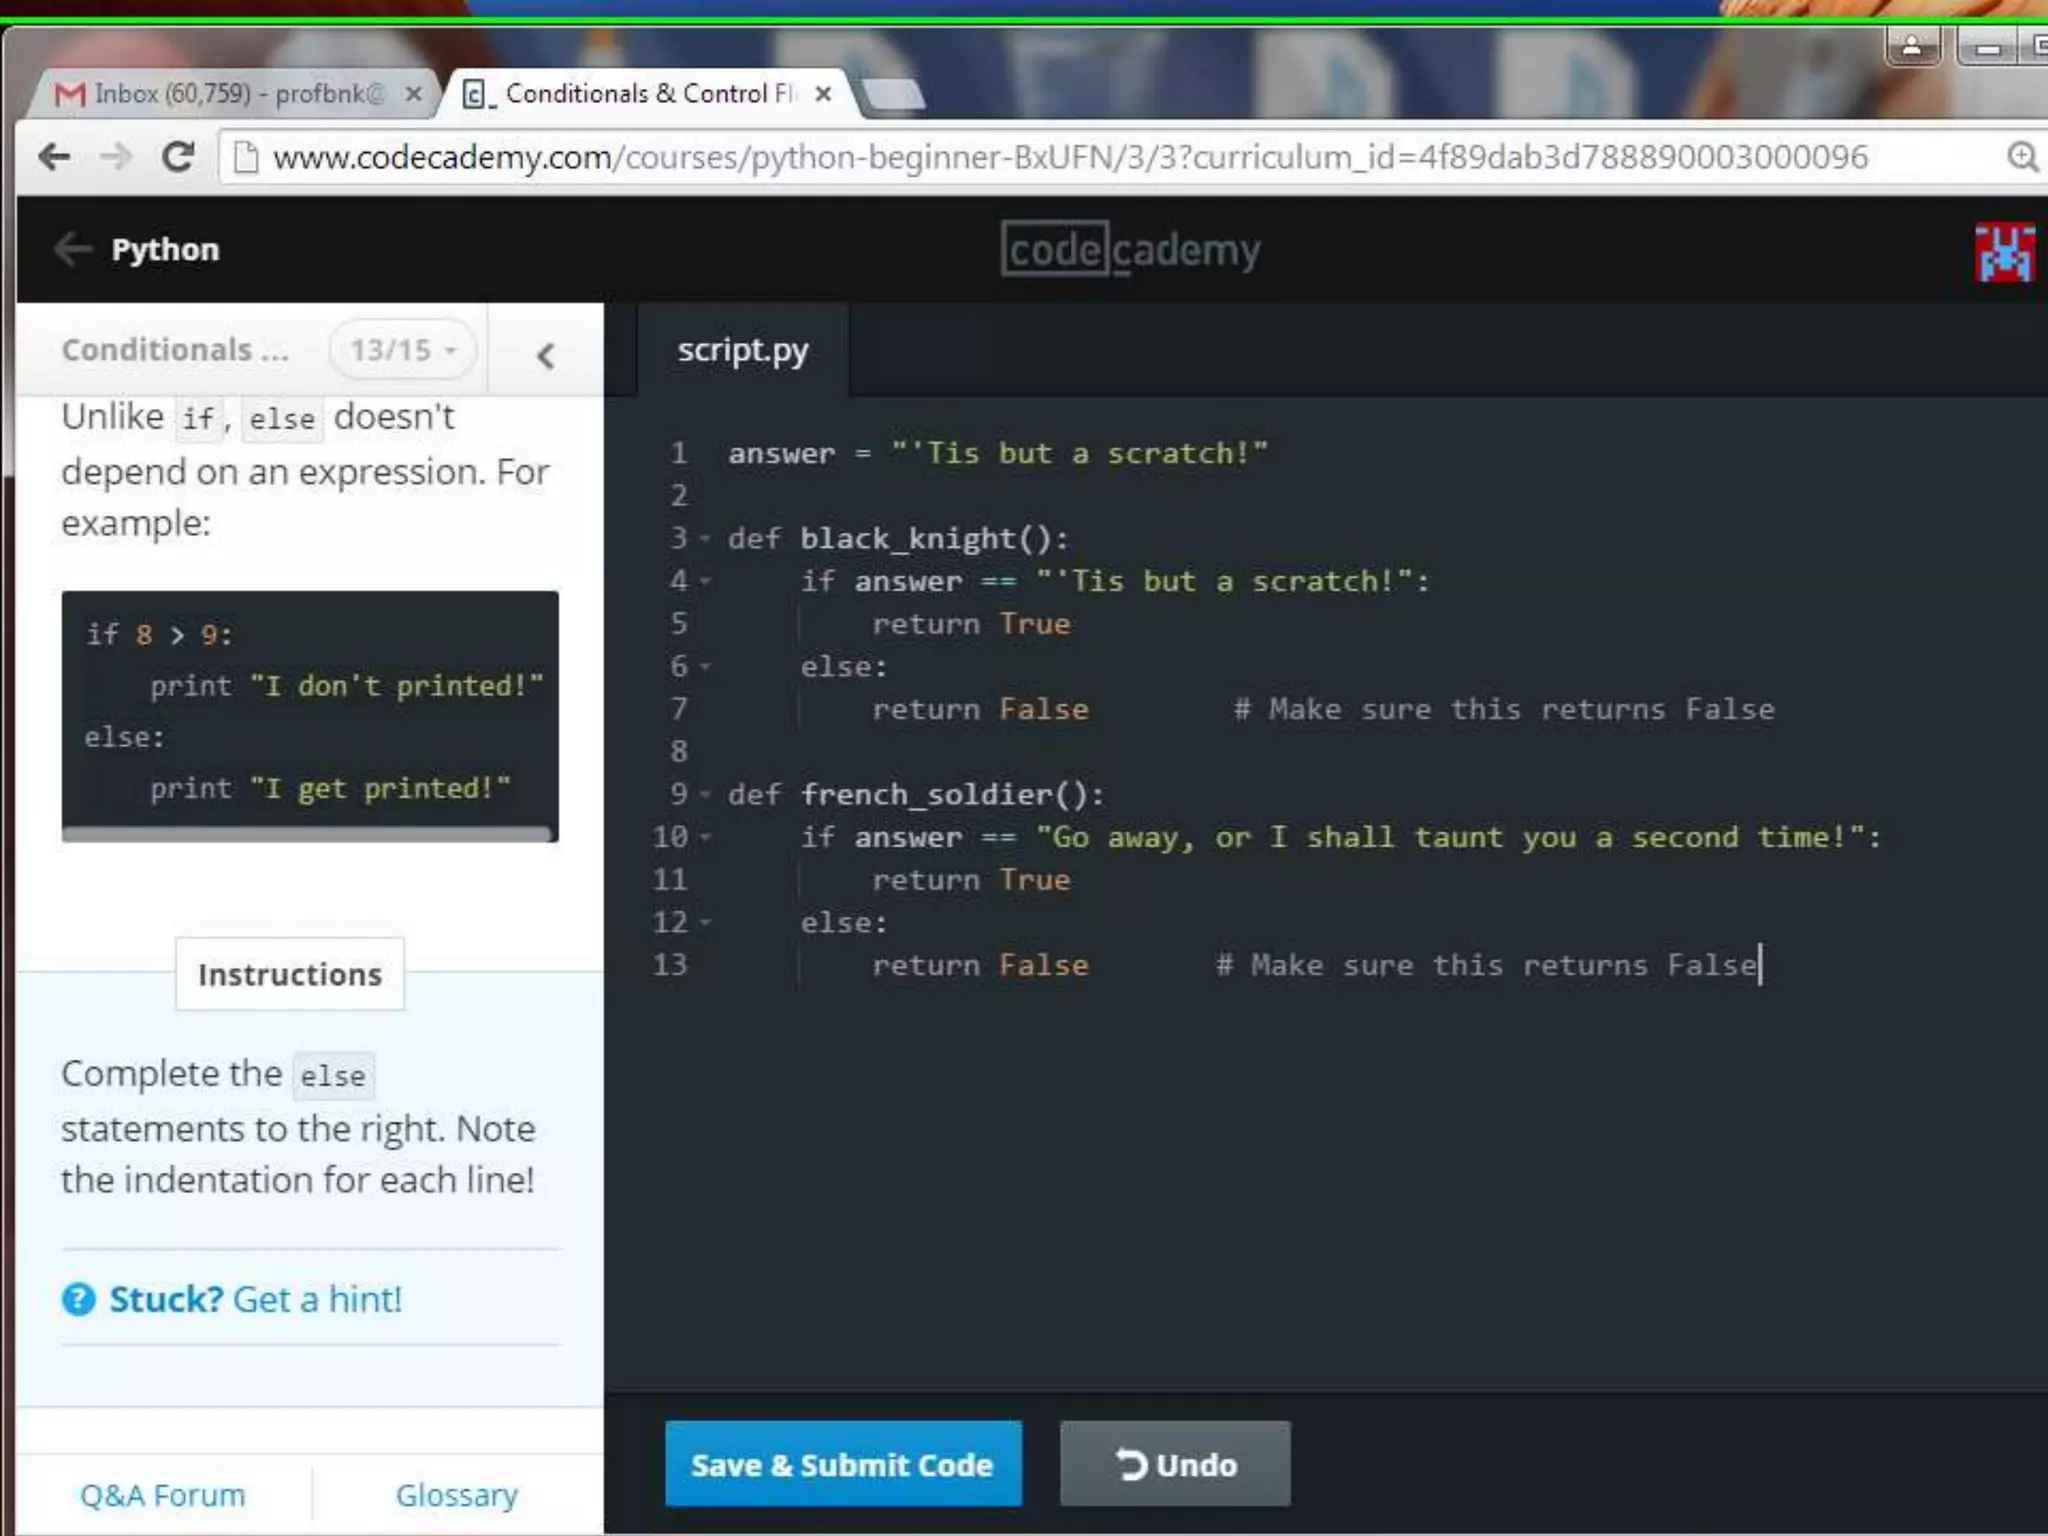This screenshot has height=1536, width=2048.
Task: Reload the page with the refresh icon
Action: coord(178,157)
